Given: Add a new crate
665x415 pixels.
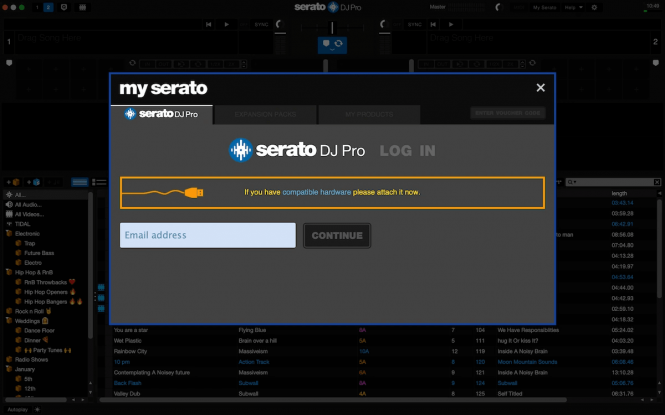Looking at the screenshot, I should point(13,182).
